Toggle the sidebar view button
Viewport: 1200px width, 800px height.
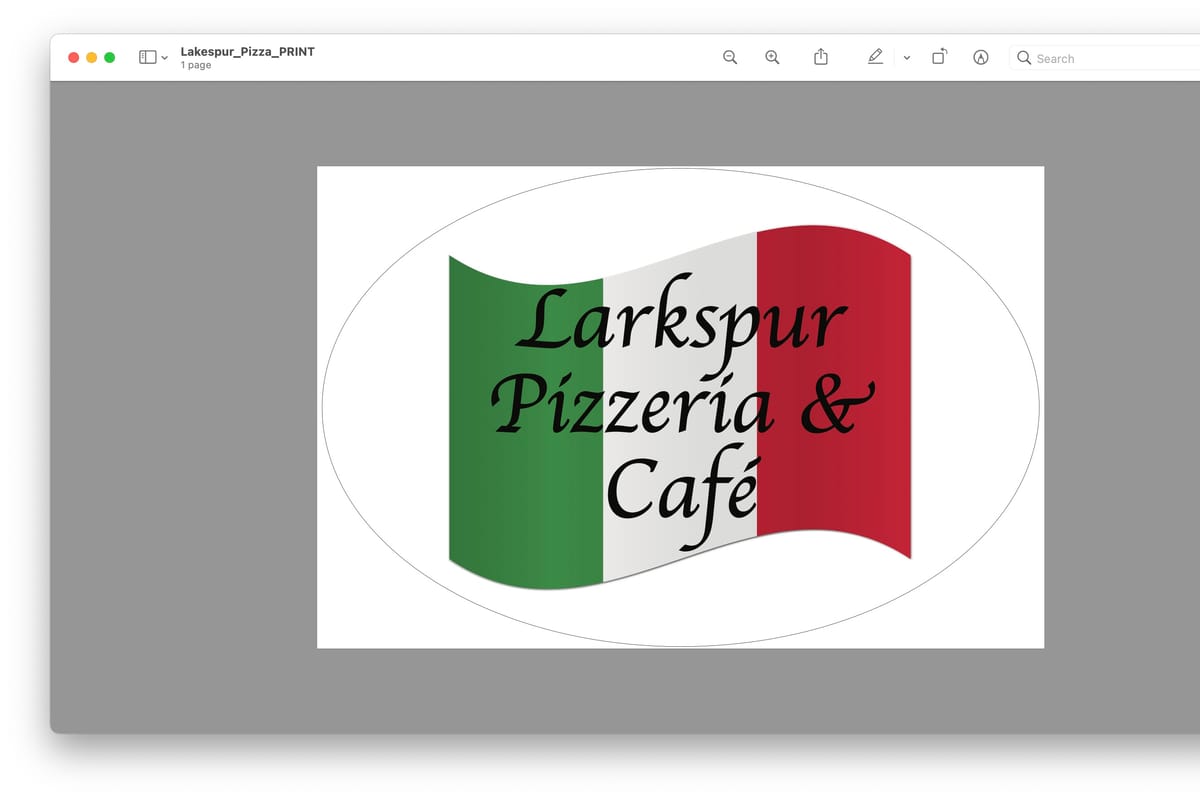(147, 58)
